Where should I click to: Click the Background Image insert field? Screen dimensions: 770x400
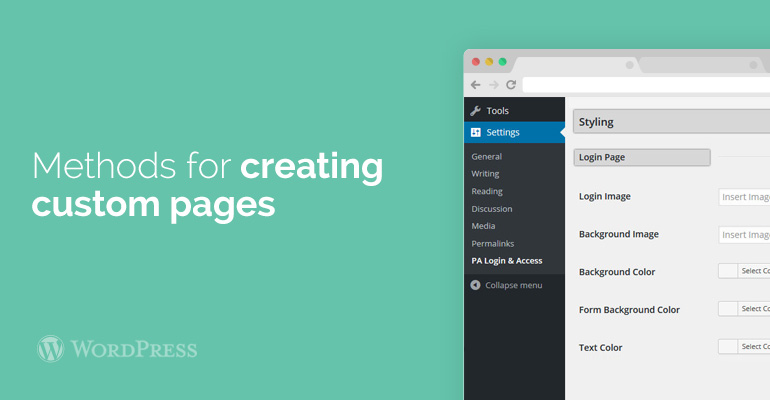(x=744, y=235)
